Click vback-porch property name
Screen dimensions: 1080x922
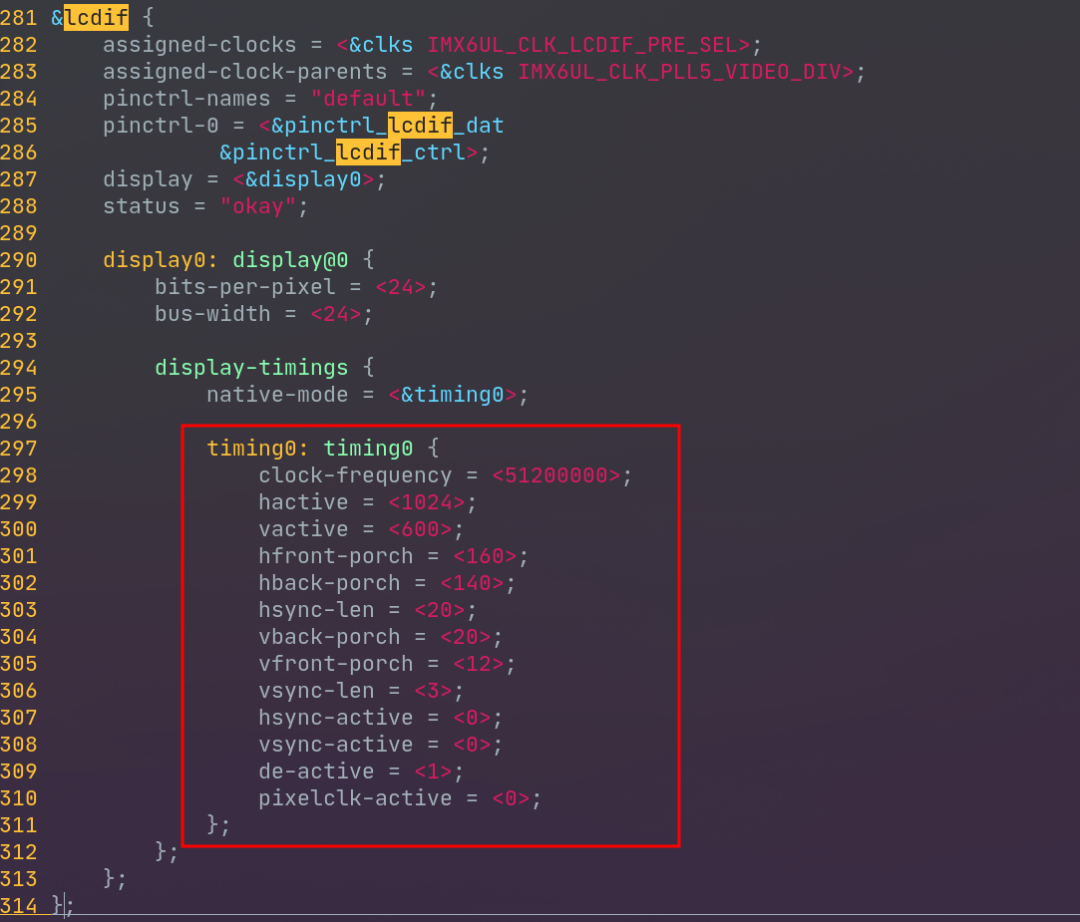point(329,636)
